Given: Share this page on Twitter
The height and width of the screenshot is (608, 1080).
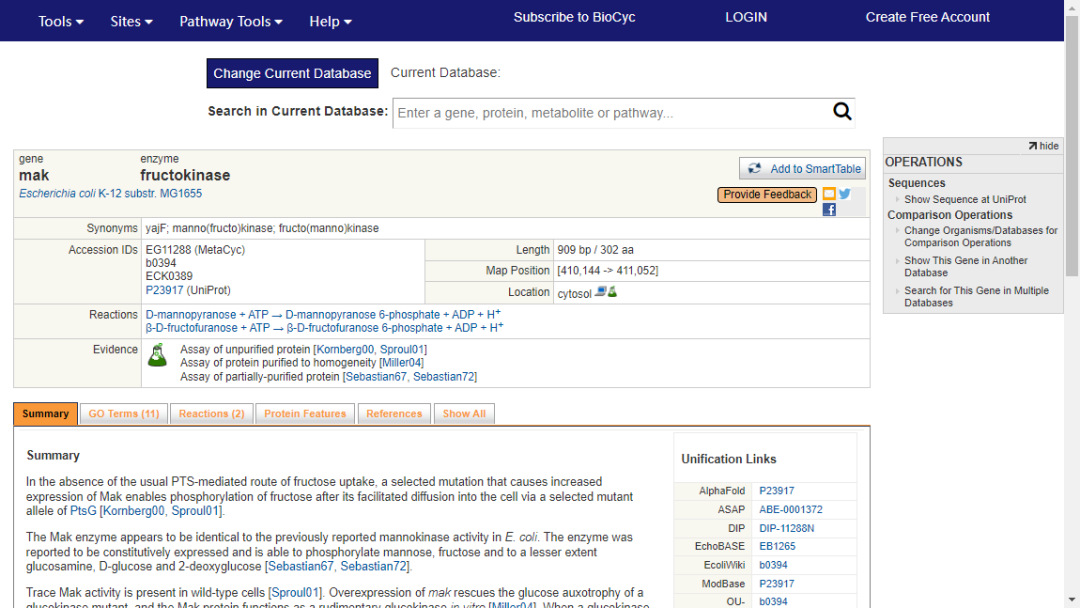Looking at the screenshot, I should (x=845, y=194).
